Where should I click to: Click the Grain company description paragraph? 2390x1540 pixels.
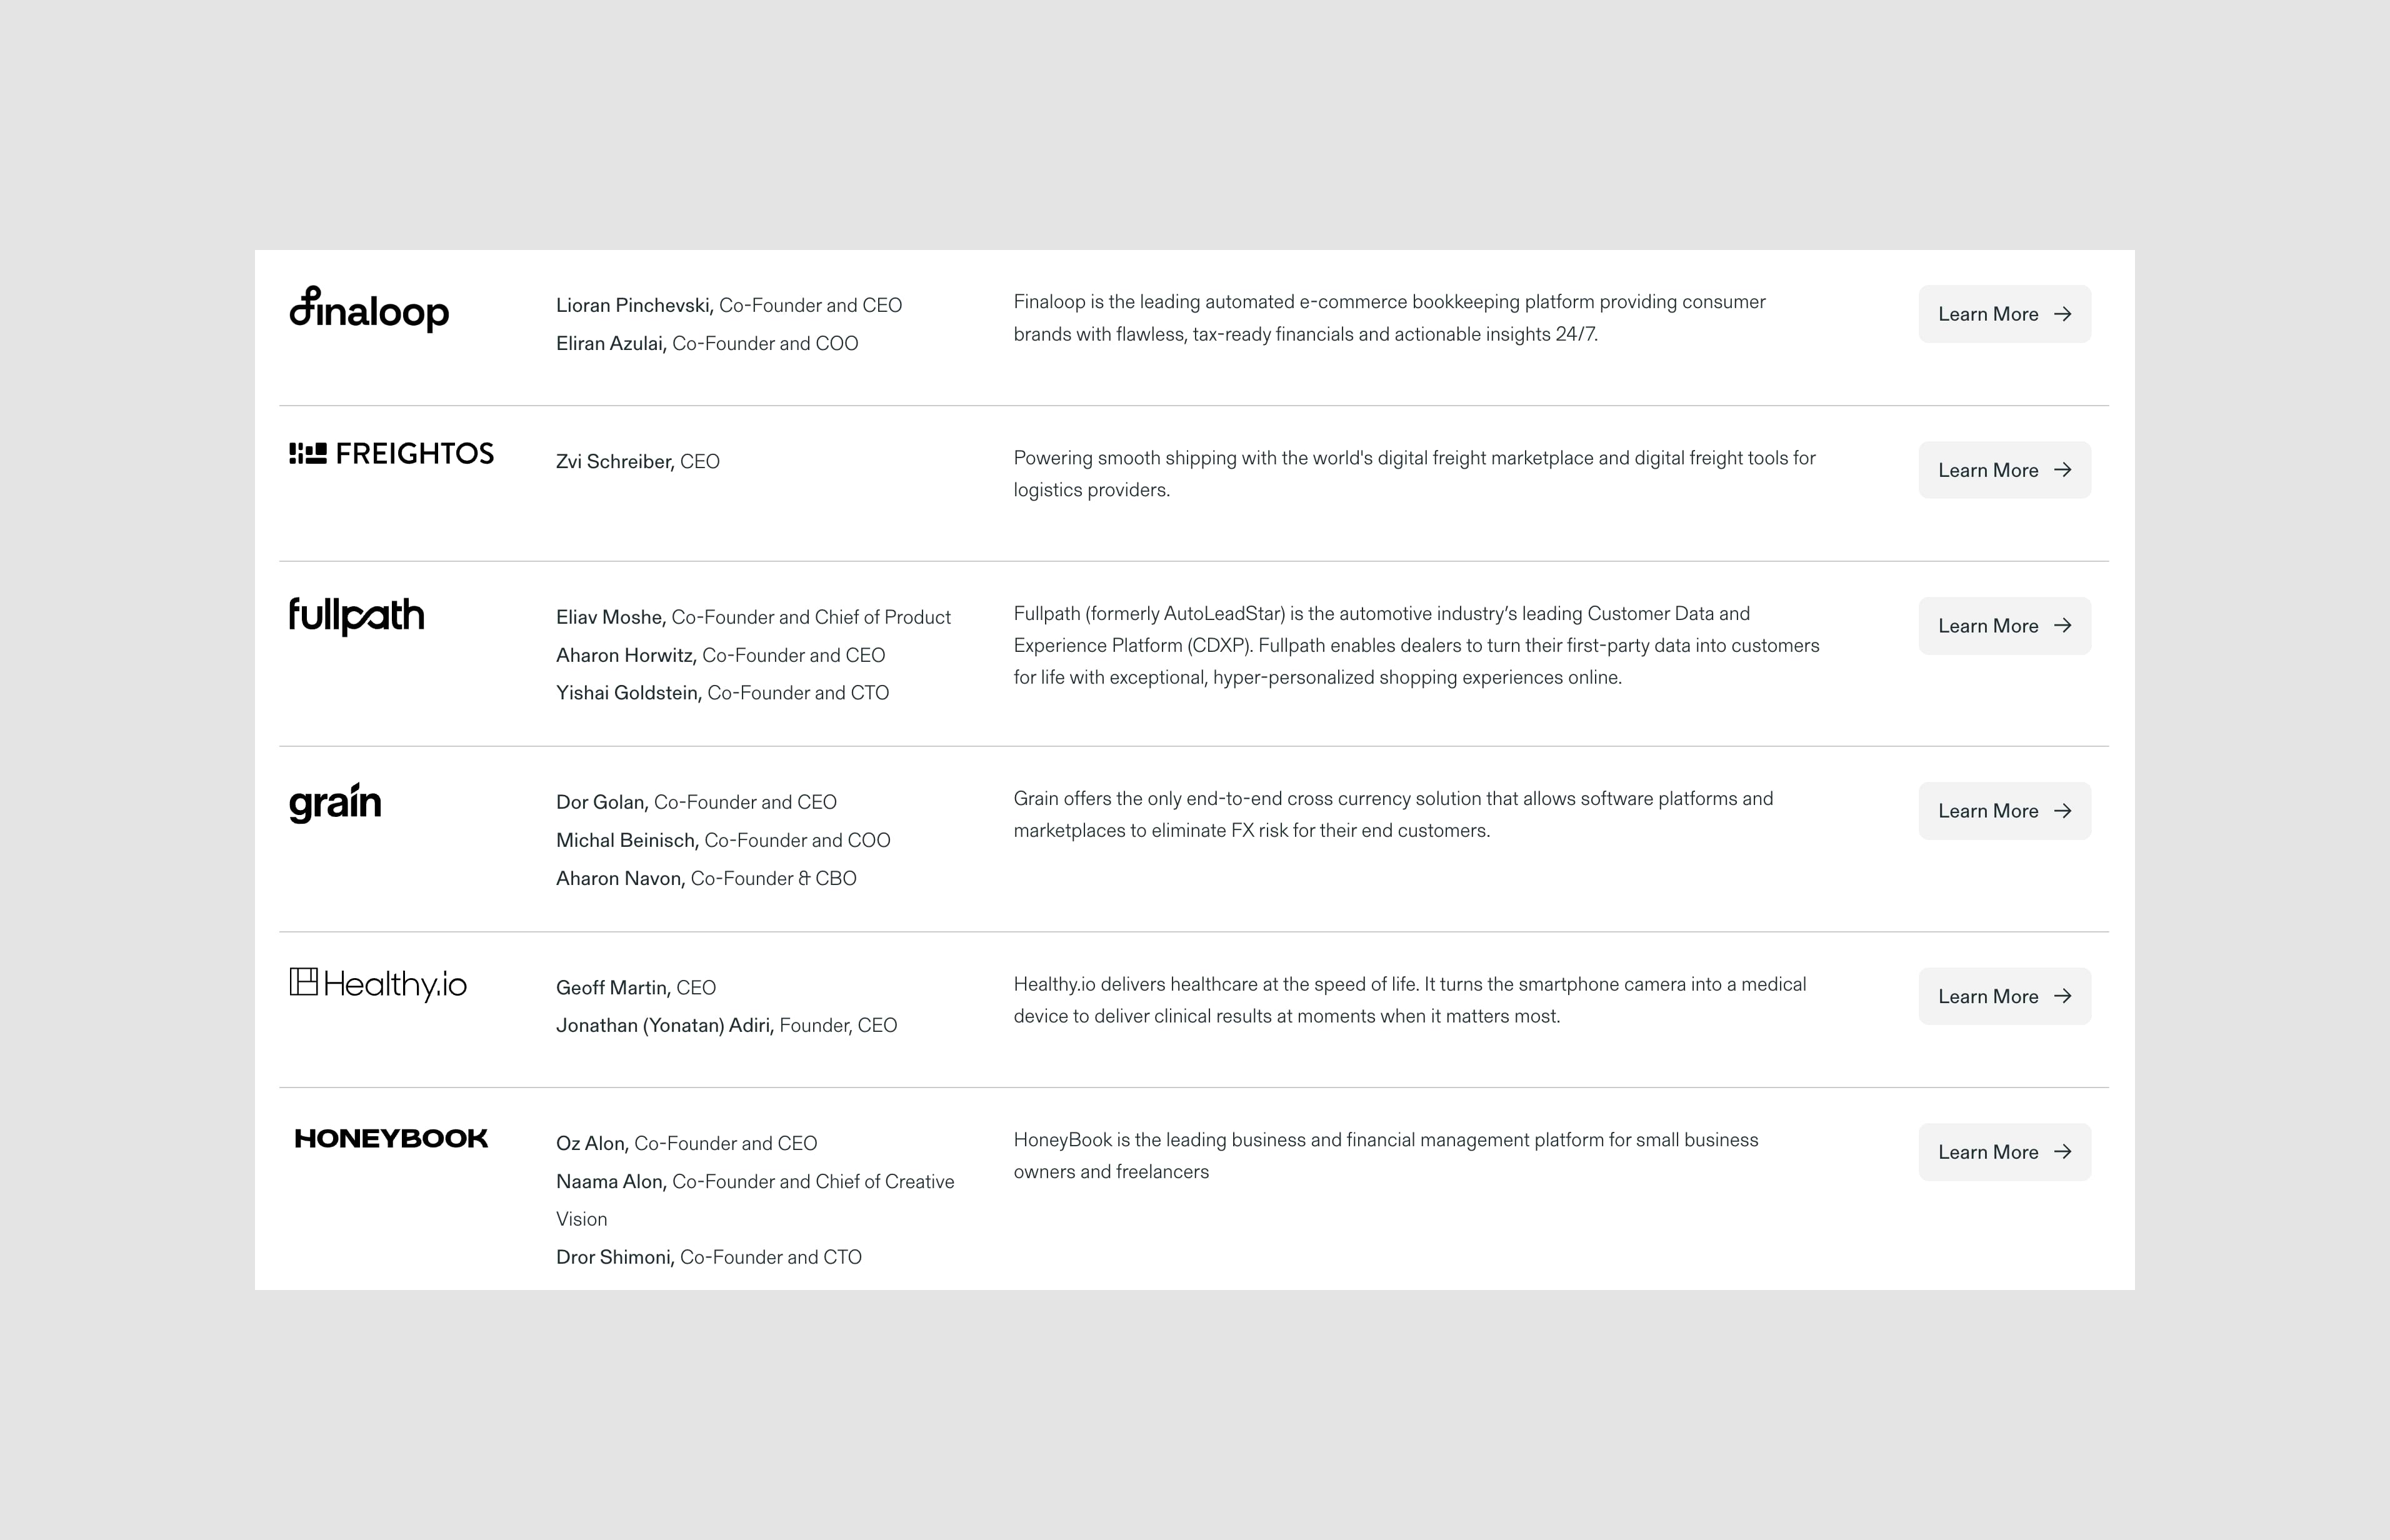pos(1392,815)
